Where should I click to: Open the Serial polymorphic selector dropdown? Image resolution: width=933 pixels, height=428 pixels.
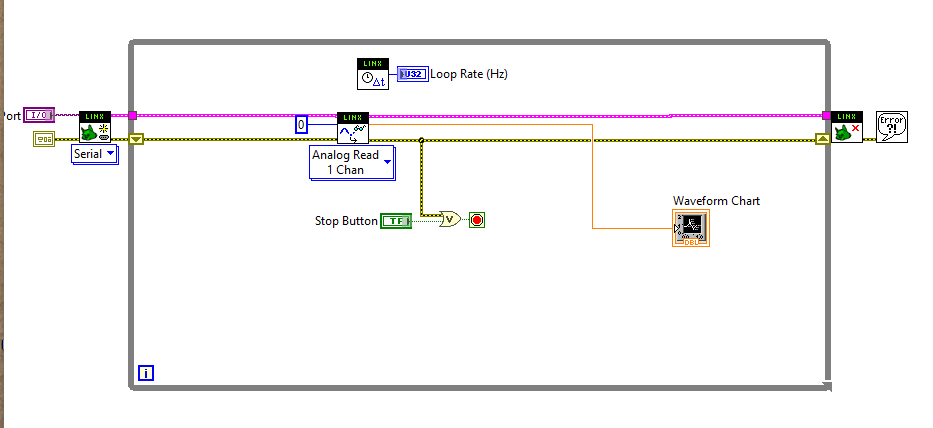coord(95,154)
